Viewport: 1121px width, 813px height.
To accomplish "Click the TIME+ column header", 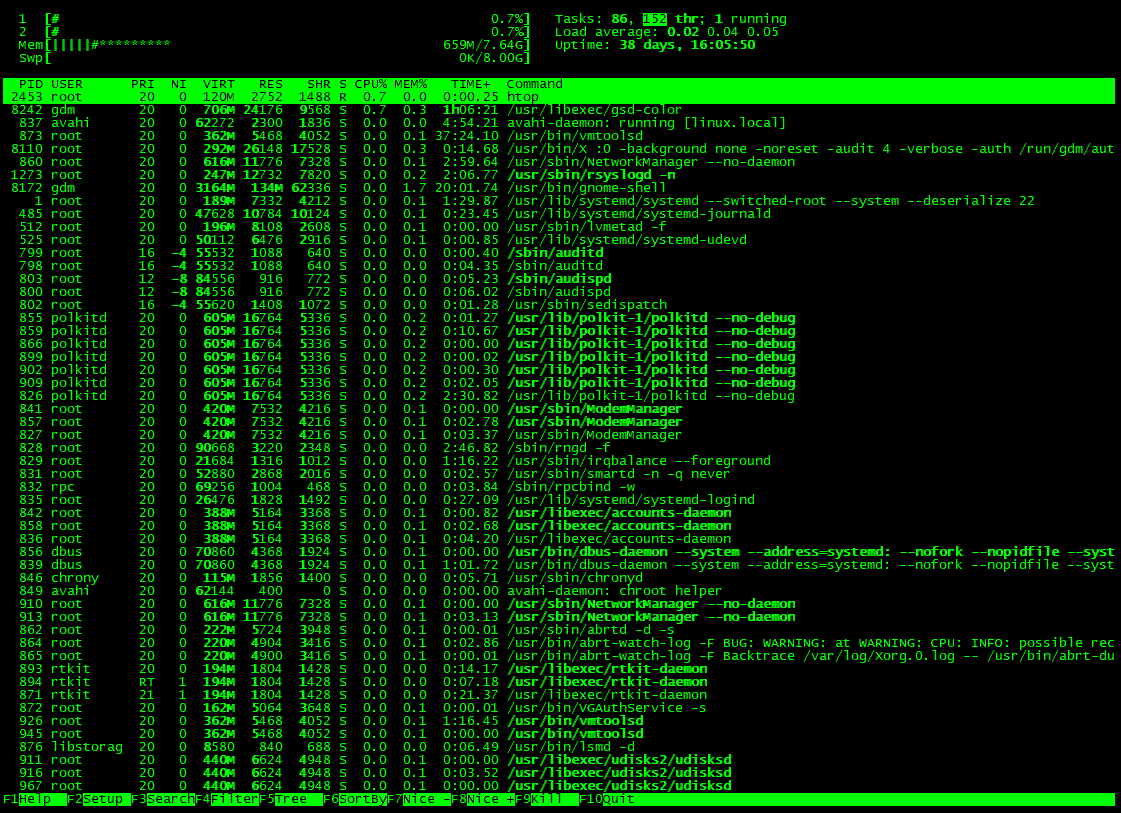I will pyautogui.click(x=470, y=84).
